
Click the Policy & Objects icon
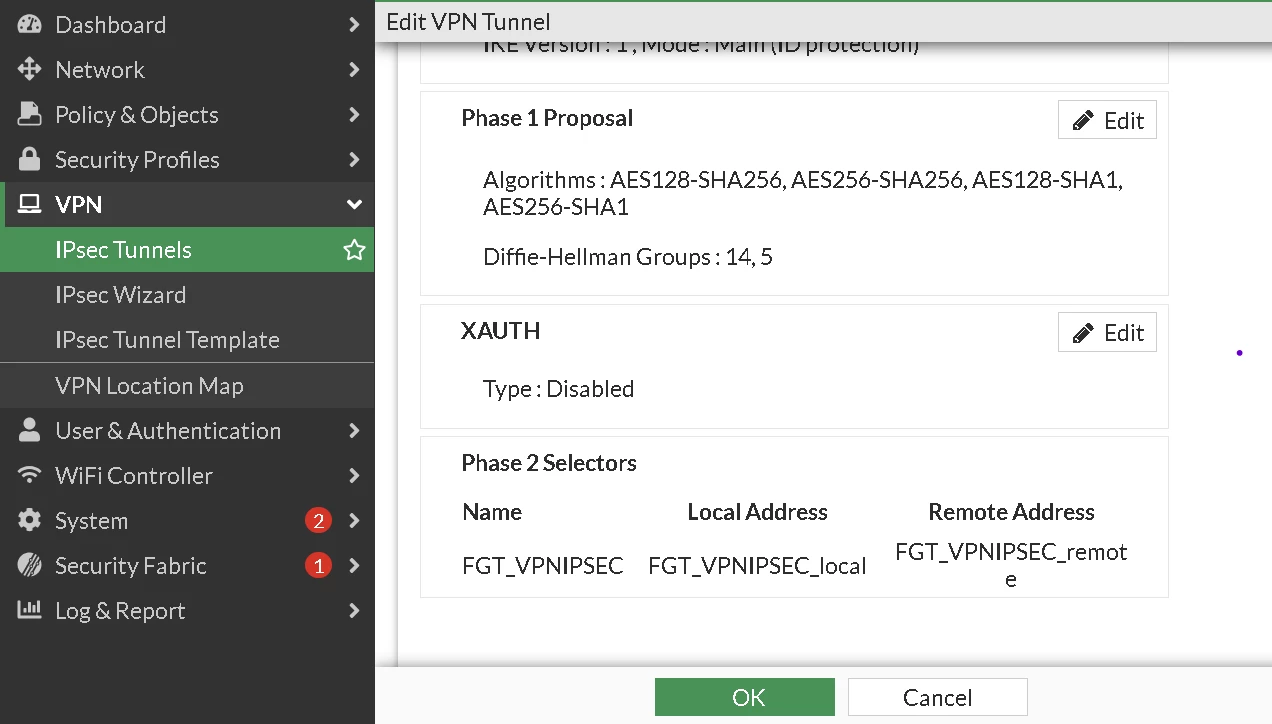[x=30, y=115]
